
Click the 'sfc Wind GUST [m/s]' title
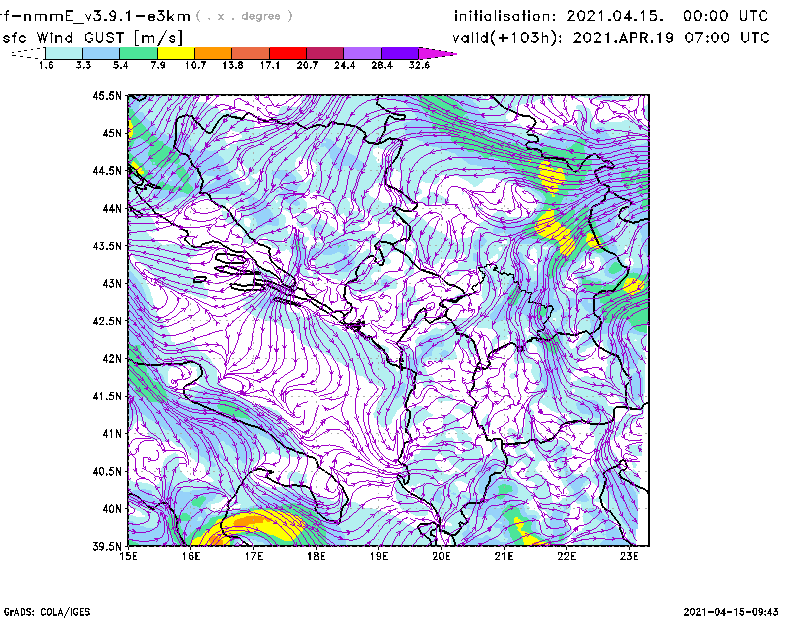(x=93, y=38)
